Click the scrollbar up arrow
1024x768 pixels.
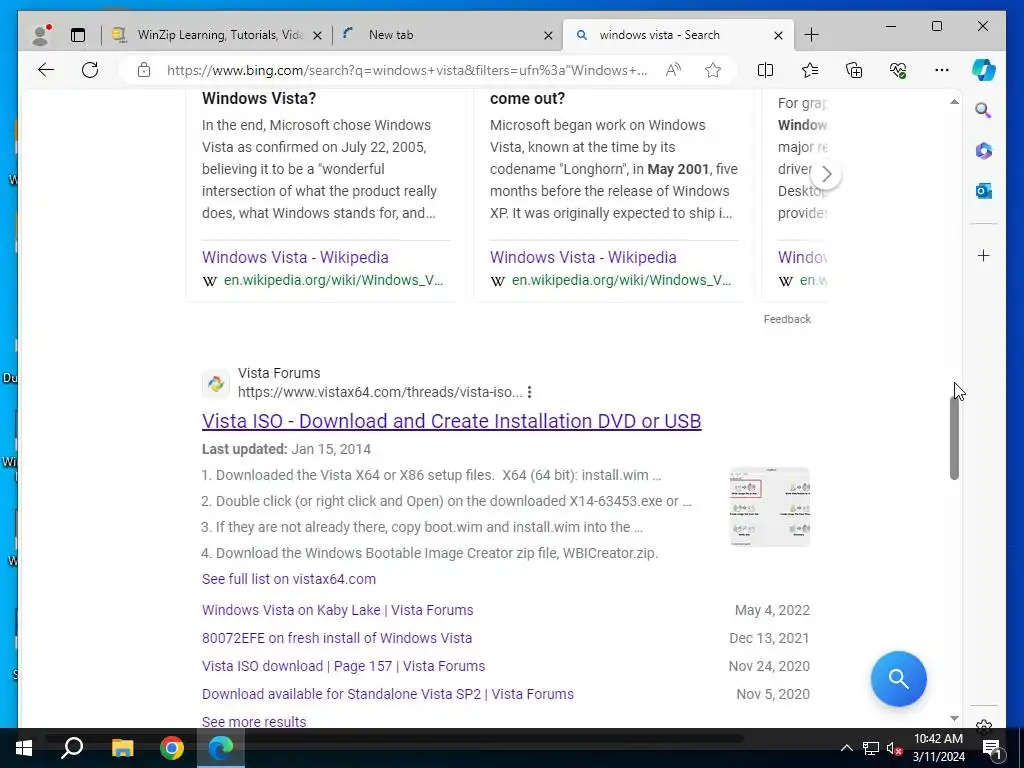pyautogui.click(x=954, y=102)
